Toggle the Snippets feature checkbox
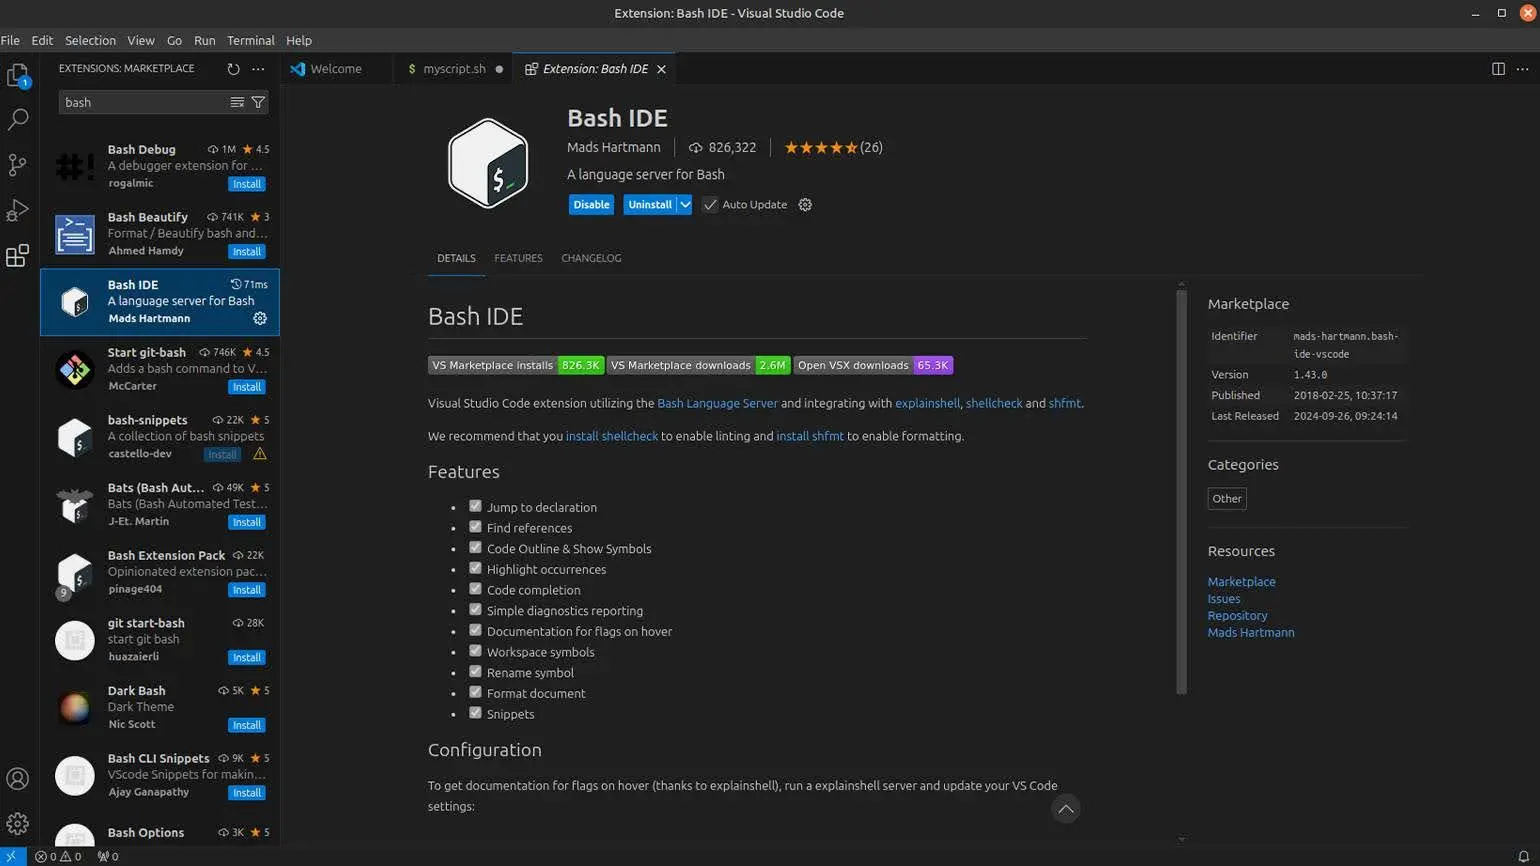This screenshot has width=1540, height=866. [x=475, y=713]
